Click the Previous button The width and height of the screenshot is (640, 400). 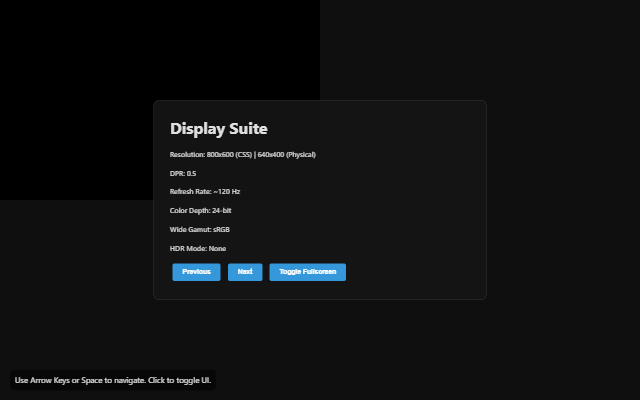tap(196, 272)
